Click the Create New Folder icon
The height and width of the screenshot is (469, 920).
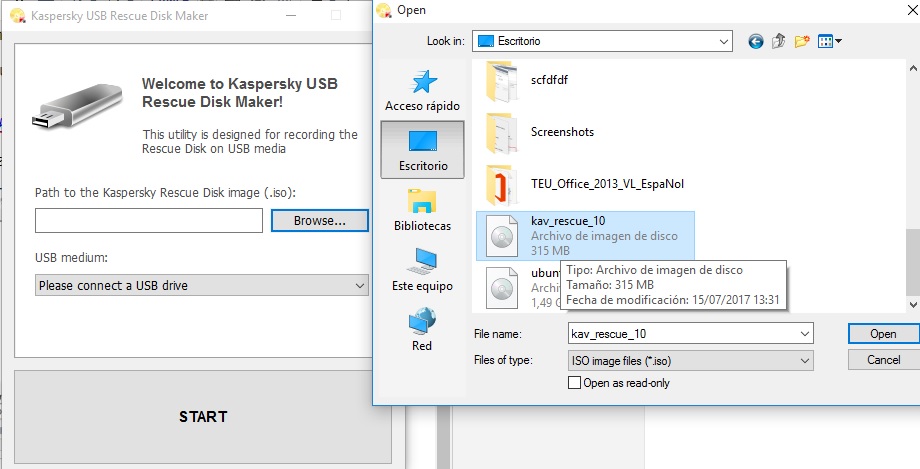click(x=801, y=41)
